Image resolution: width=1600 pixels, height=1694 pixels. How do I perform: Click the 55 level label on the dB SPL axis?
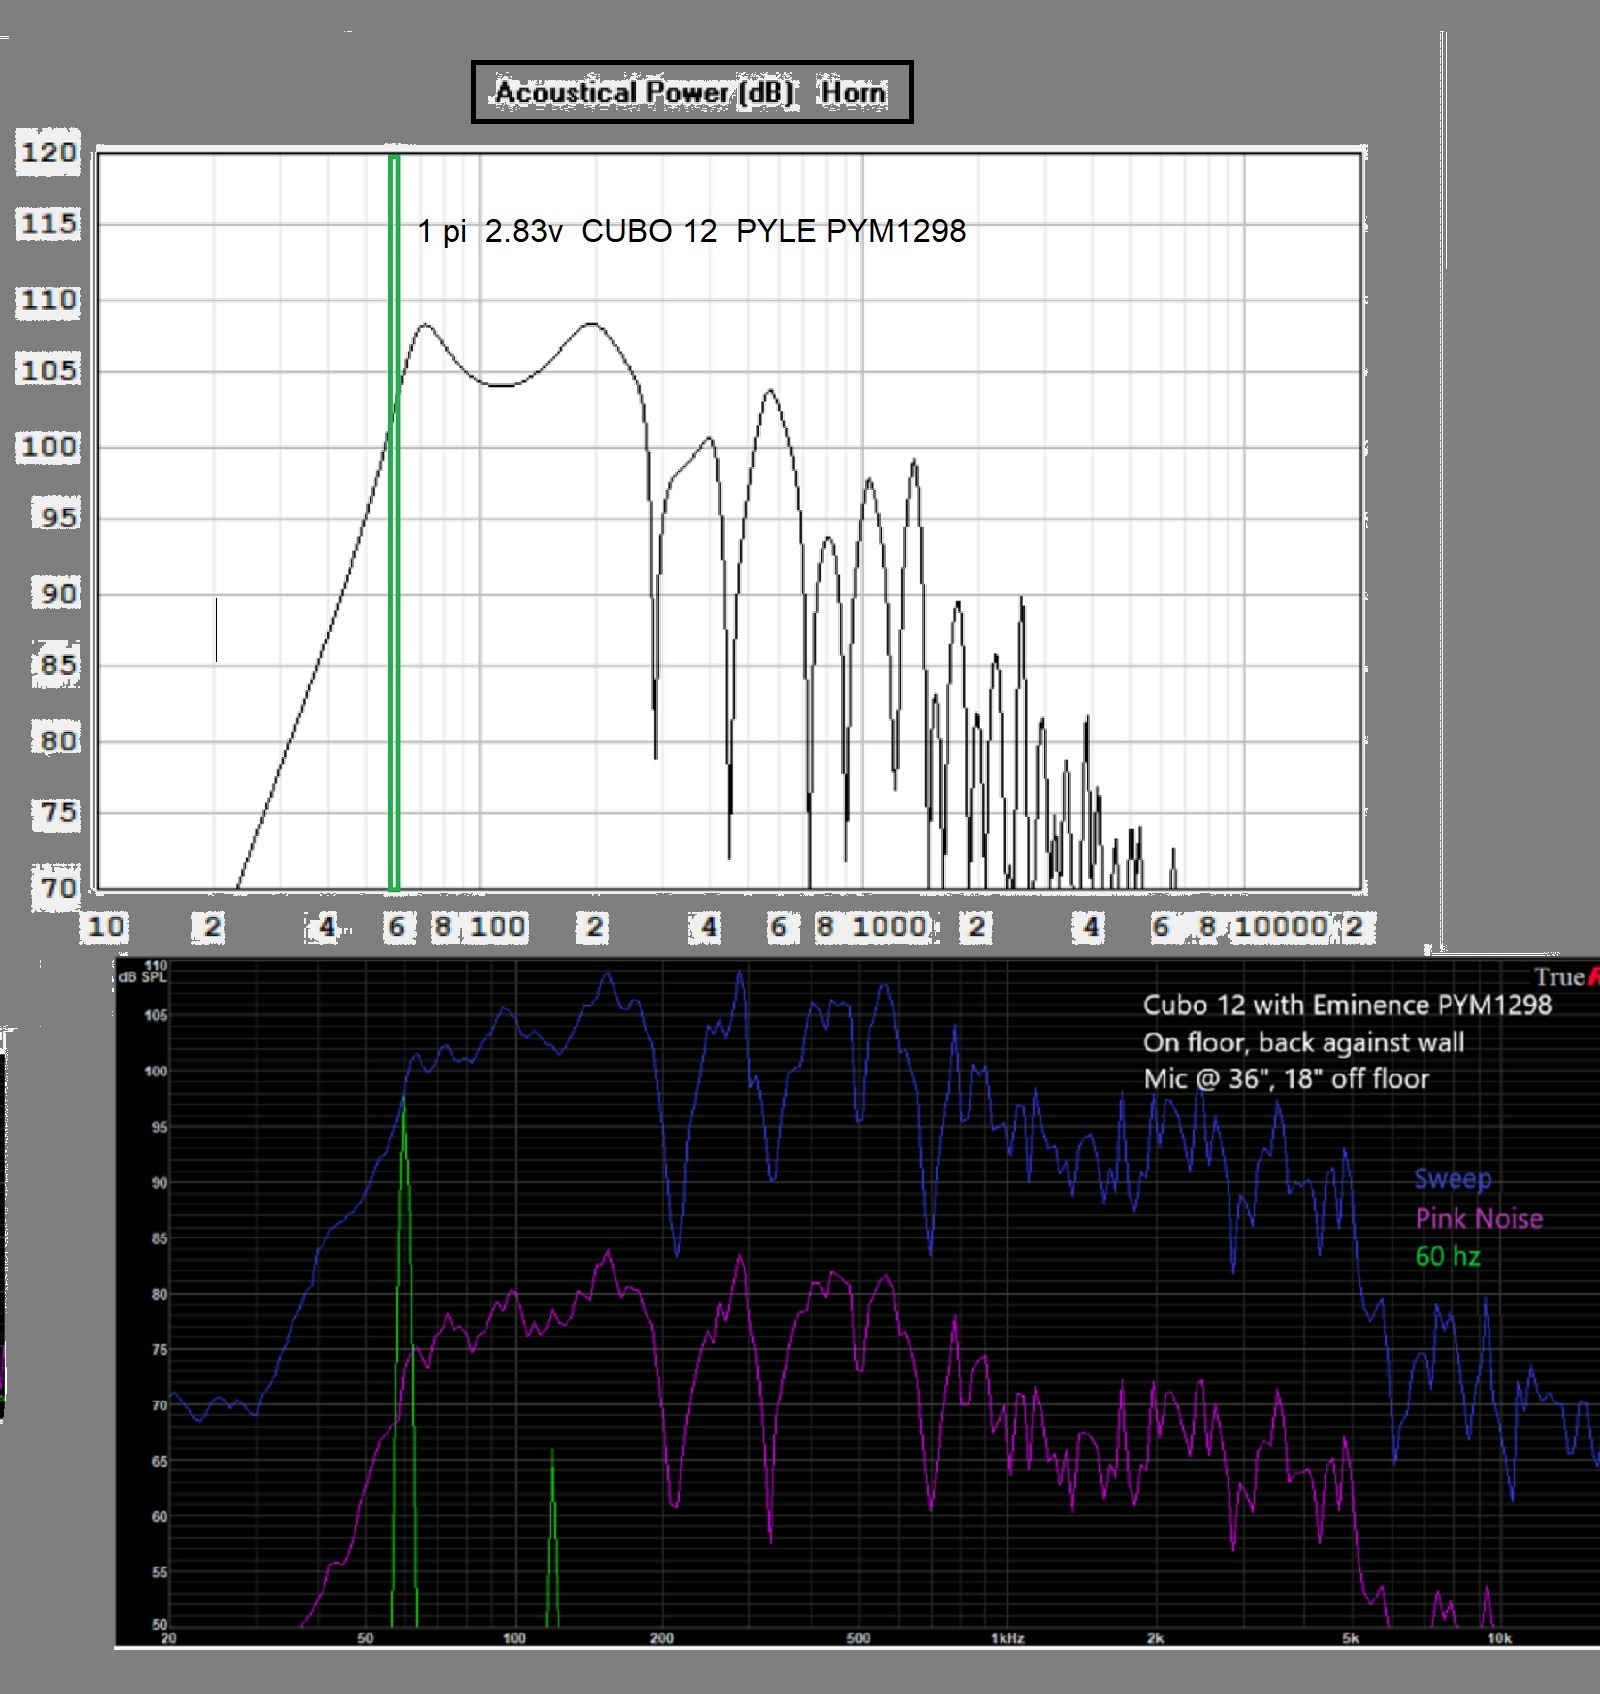[159, 1572]
